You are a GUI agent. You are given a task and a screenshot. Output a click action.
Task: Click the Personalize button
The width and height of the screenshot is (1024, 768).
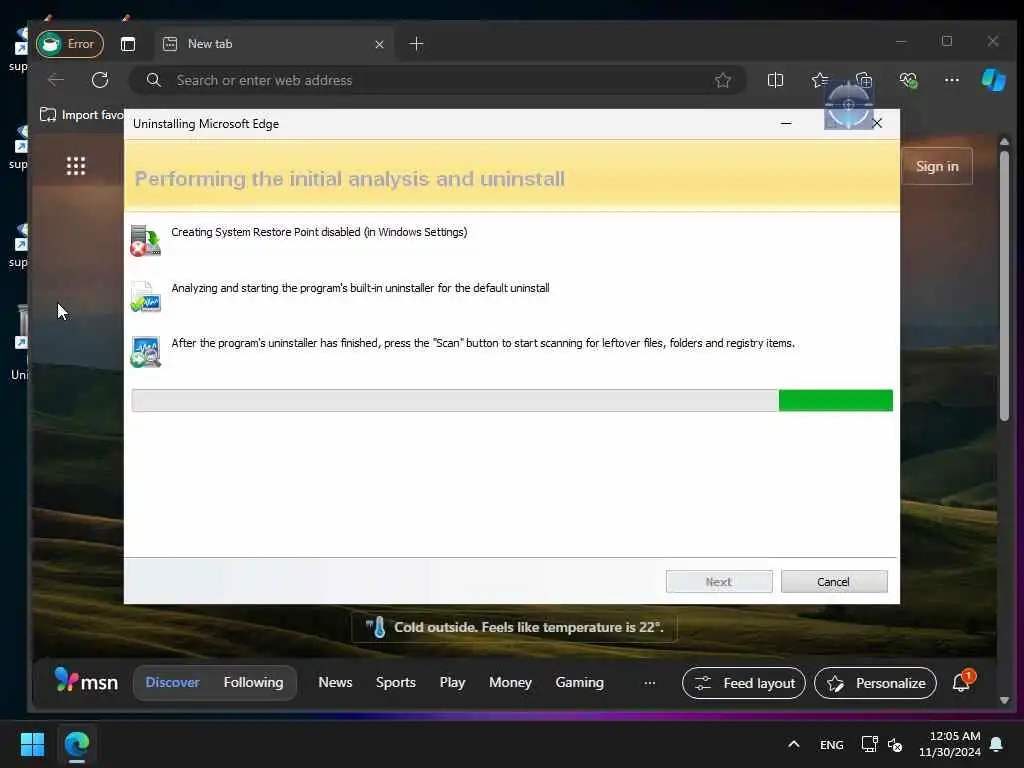(x=875, y=683)
